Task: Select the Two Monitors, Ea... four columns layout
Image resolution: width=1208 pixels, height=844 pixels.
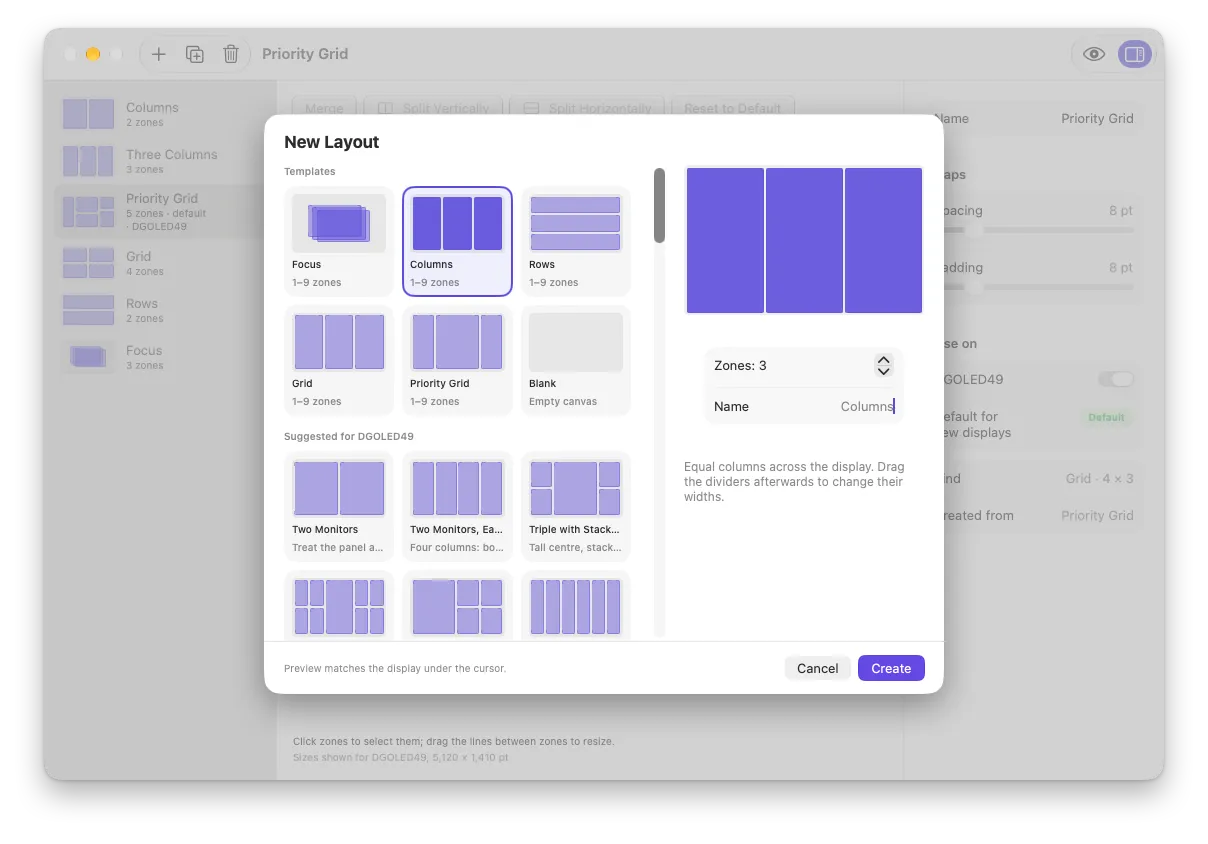Action: pos(457,506)
